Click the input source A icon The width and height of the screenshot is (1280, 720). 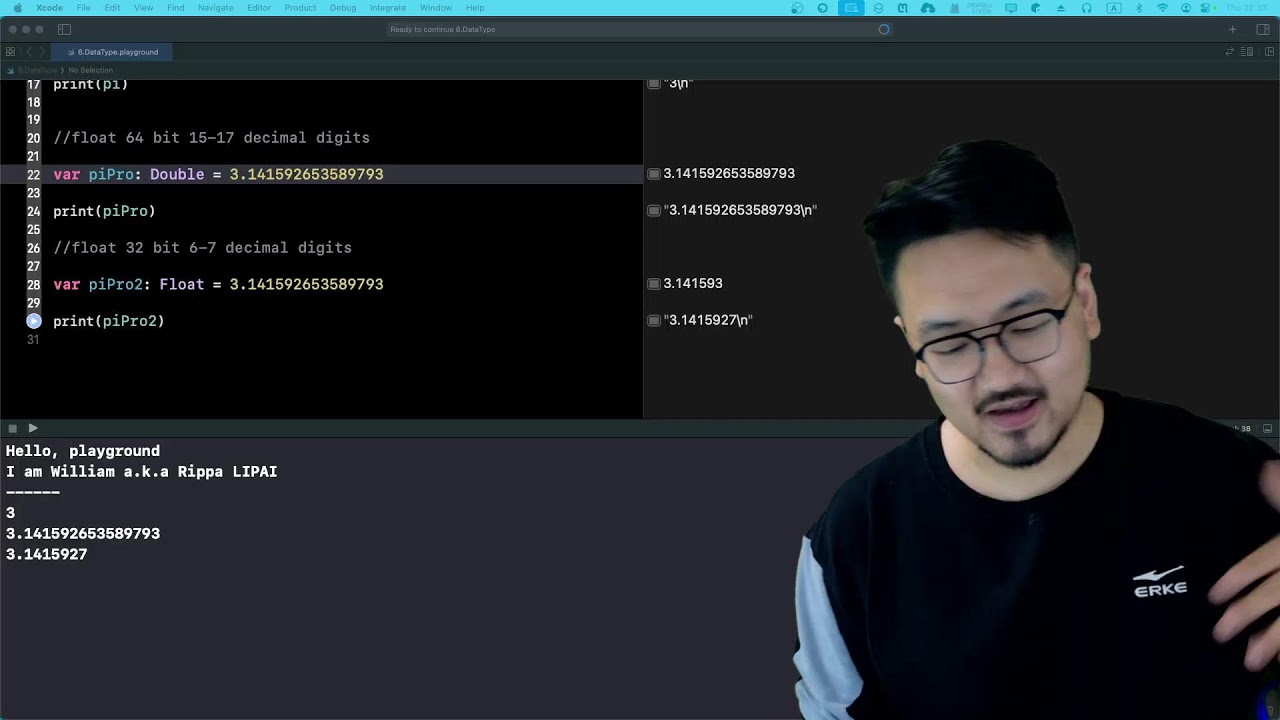[1114, 8]
